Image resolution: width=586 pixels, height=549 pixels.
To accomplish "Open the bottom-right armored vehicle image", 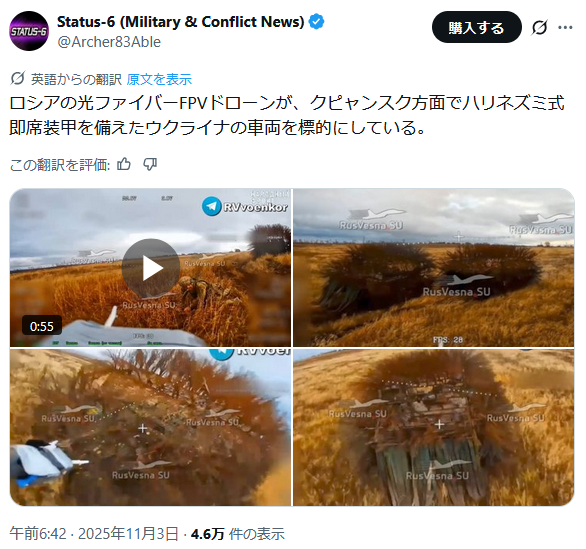I will (434, 427).
